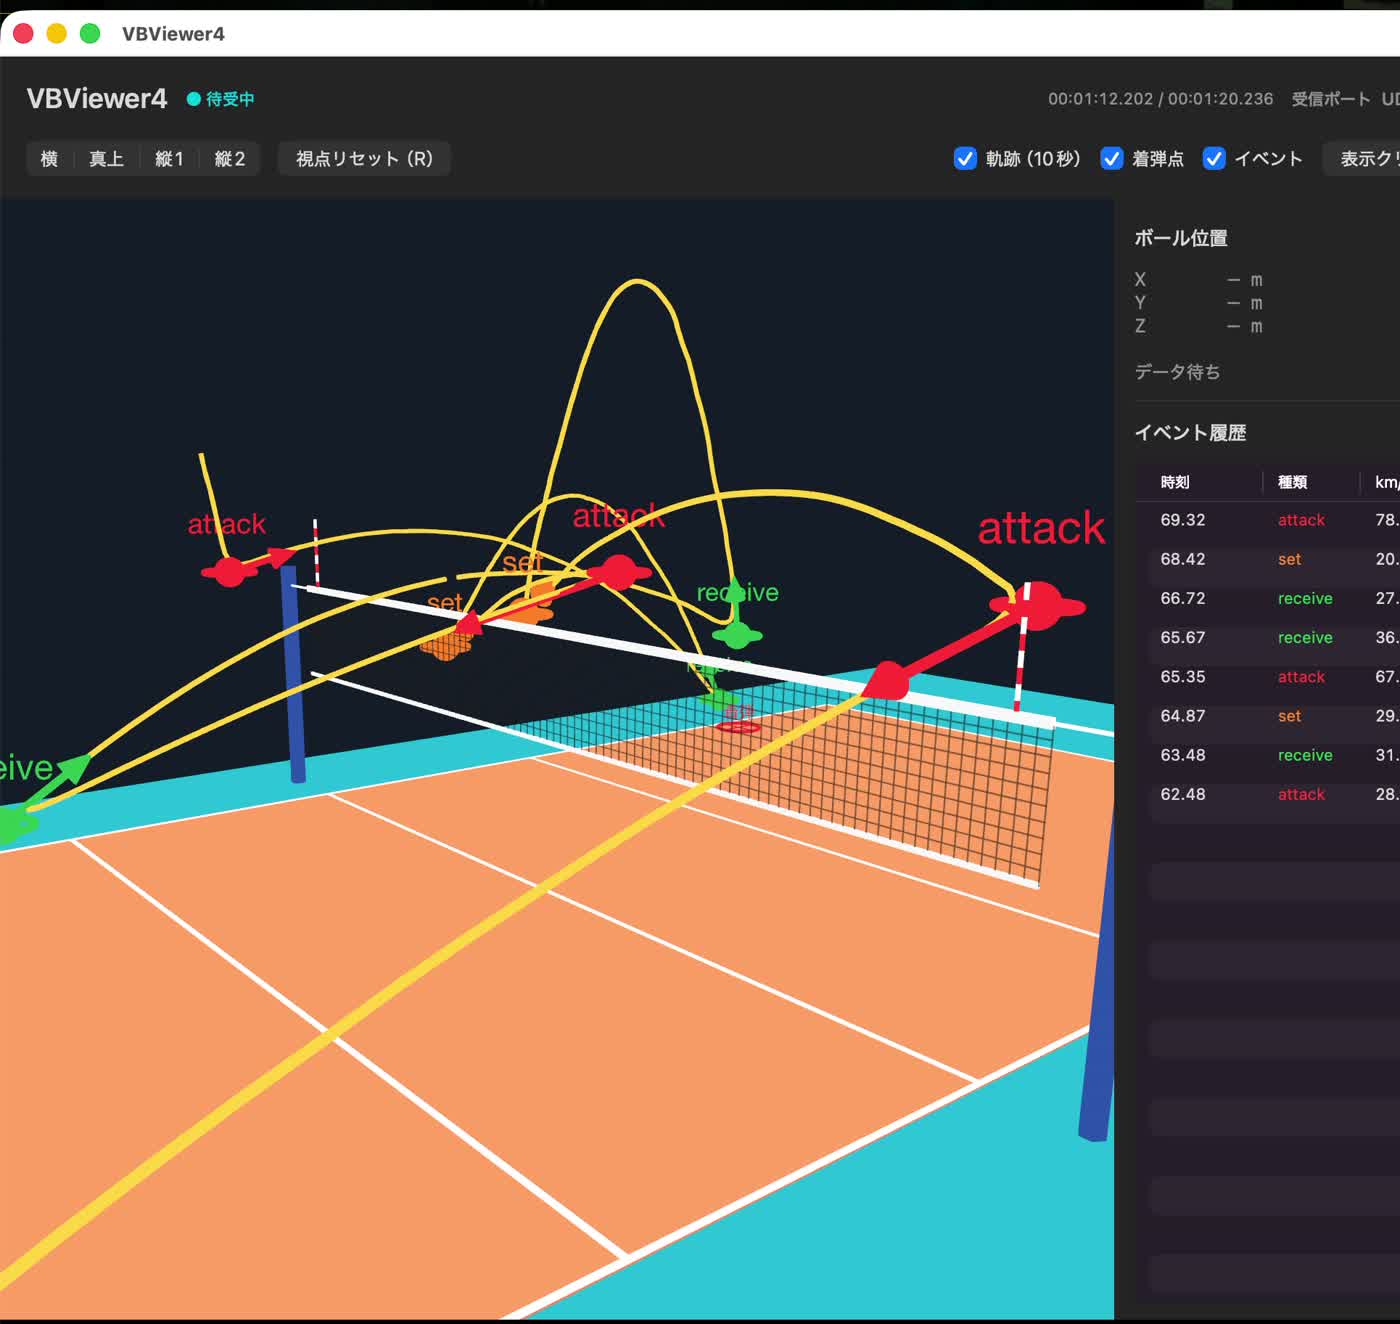Toggle イベント events checkbox
1400x1324 pixels.
point(1213,159)
